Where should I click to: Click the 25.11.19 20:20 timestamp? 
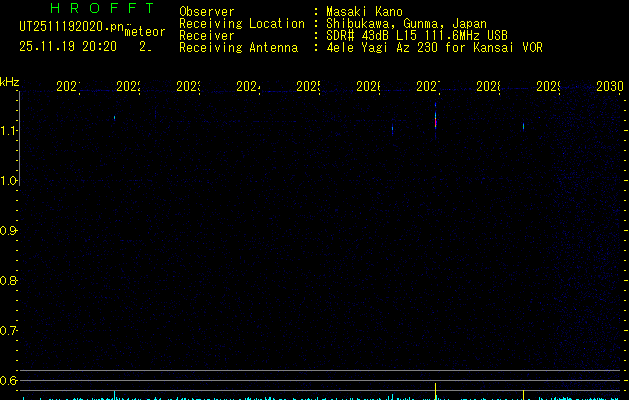pyautogui.click(x=67, y=46)
